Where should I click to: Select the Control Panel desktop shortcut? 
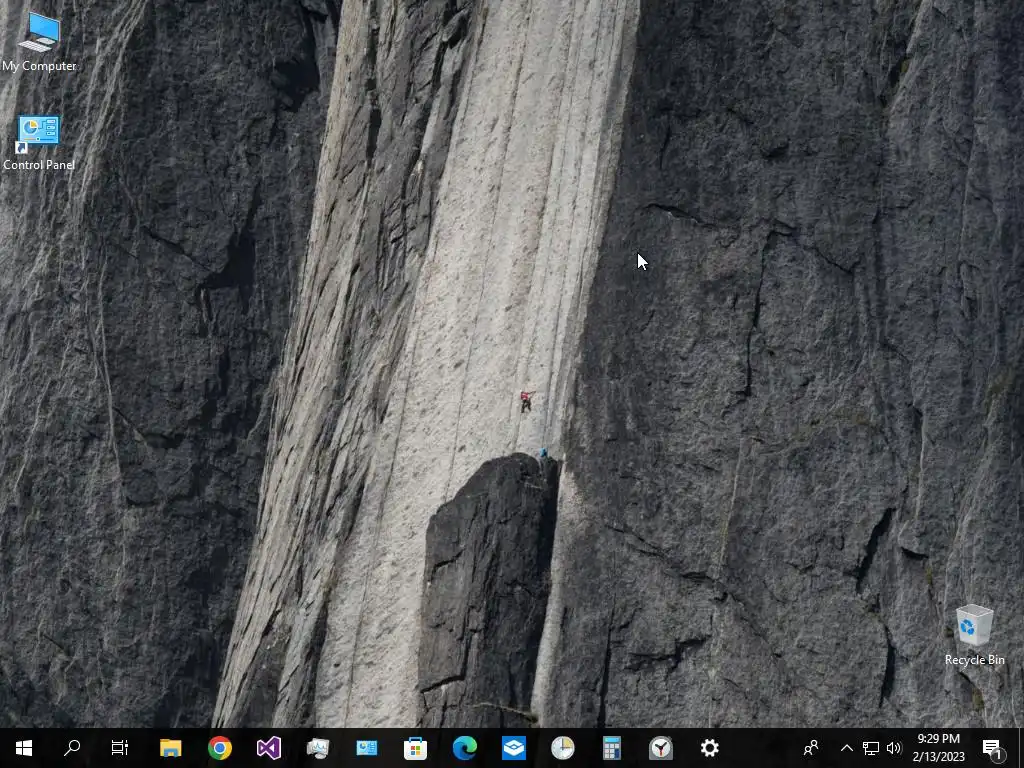coord(39,143)
